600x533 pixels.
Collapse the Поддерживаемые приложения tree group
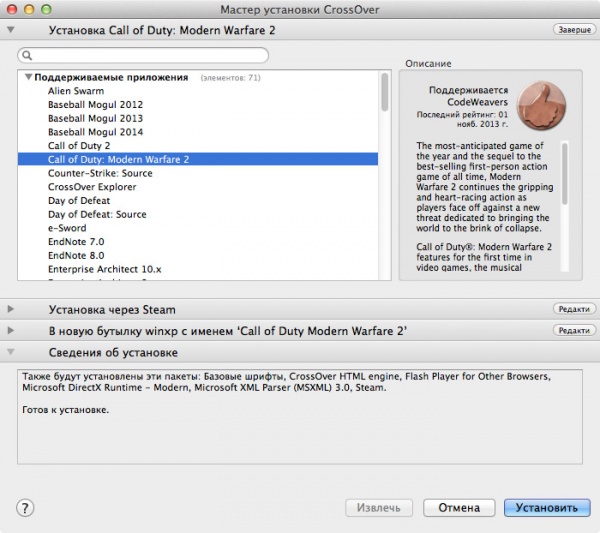[28, 77]
